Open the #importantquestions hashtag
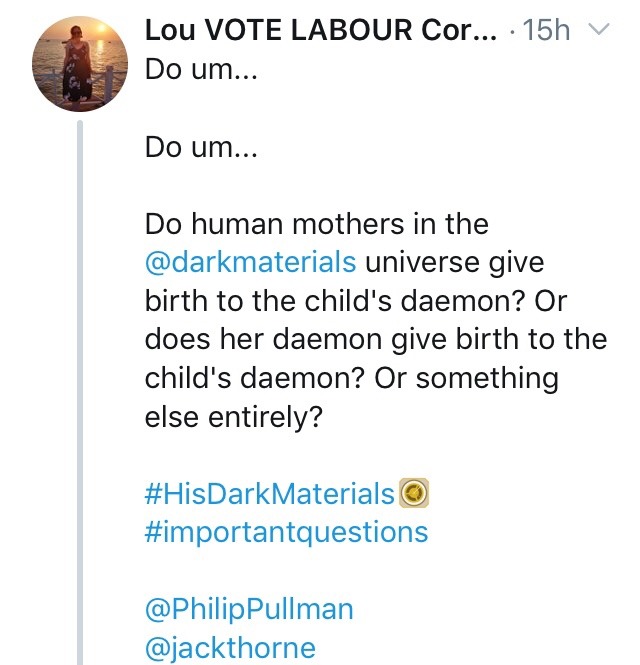Viewport: 640px width, 665px height. 286,533
